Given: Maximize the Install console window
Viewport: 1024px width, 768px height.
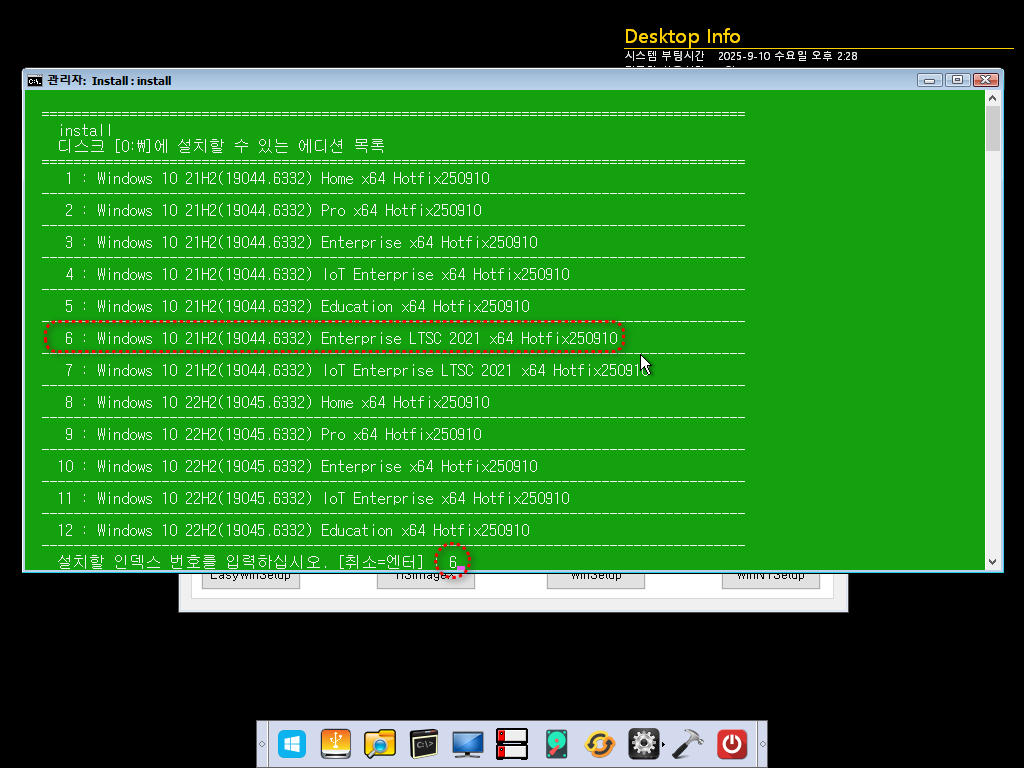Looking at the screenshot, I should [x=957, y=80].
